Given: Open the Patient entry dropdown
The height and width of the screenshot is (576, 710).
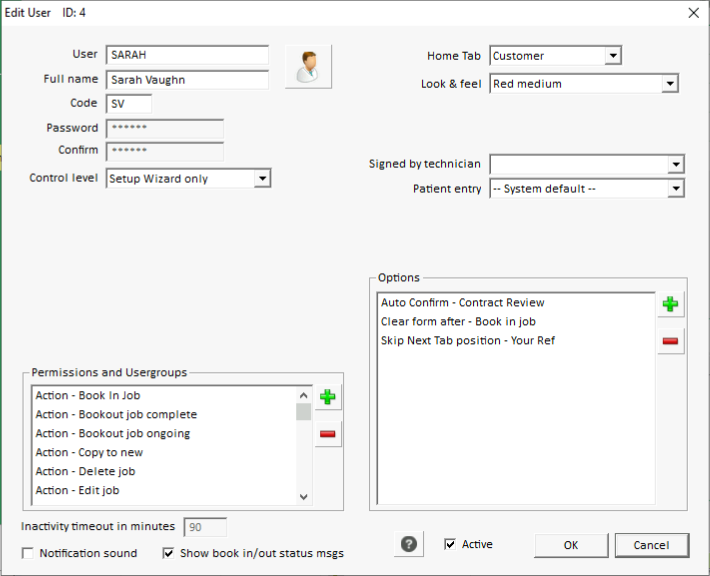Looking at the screenshot, I should [x=676, y=188].
